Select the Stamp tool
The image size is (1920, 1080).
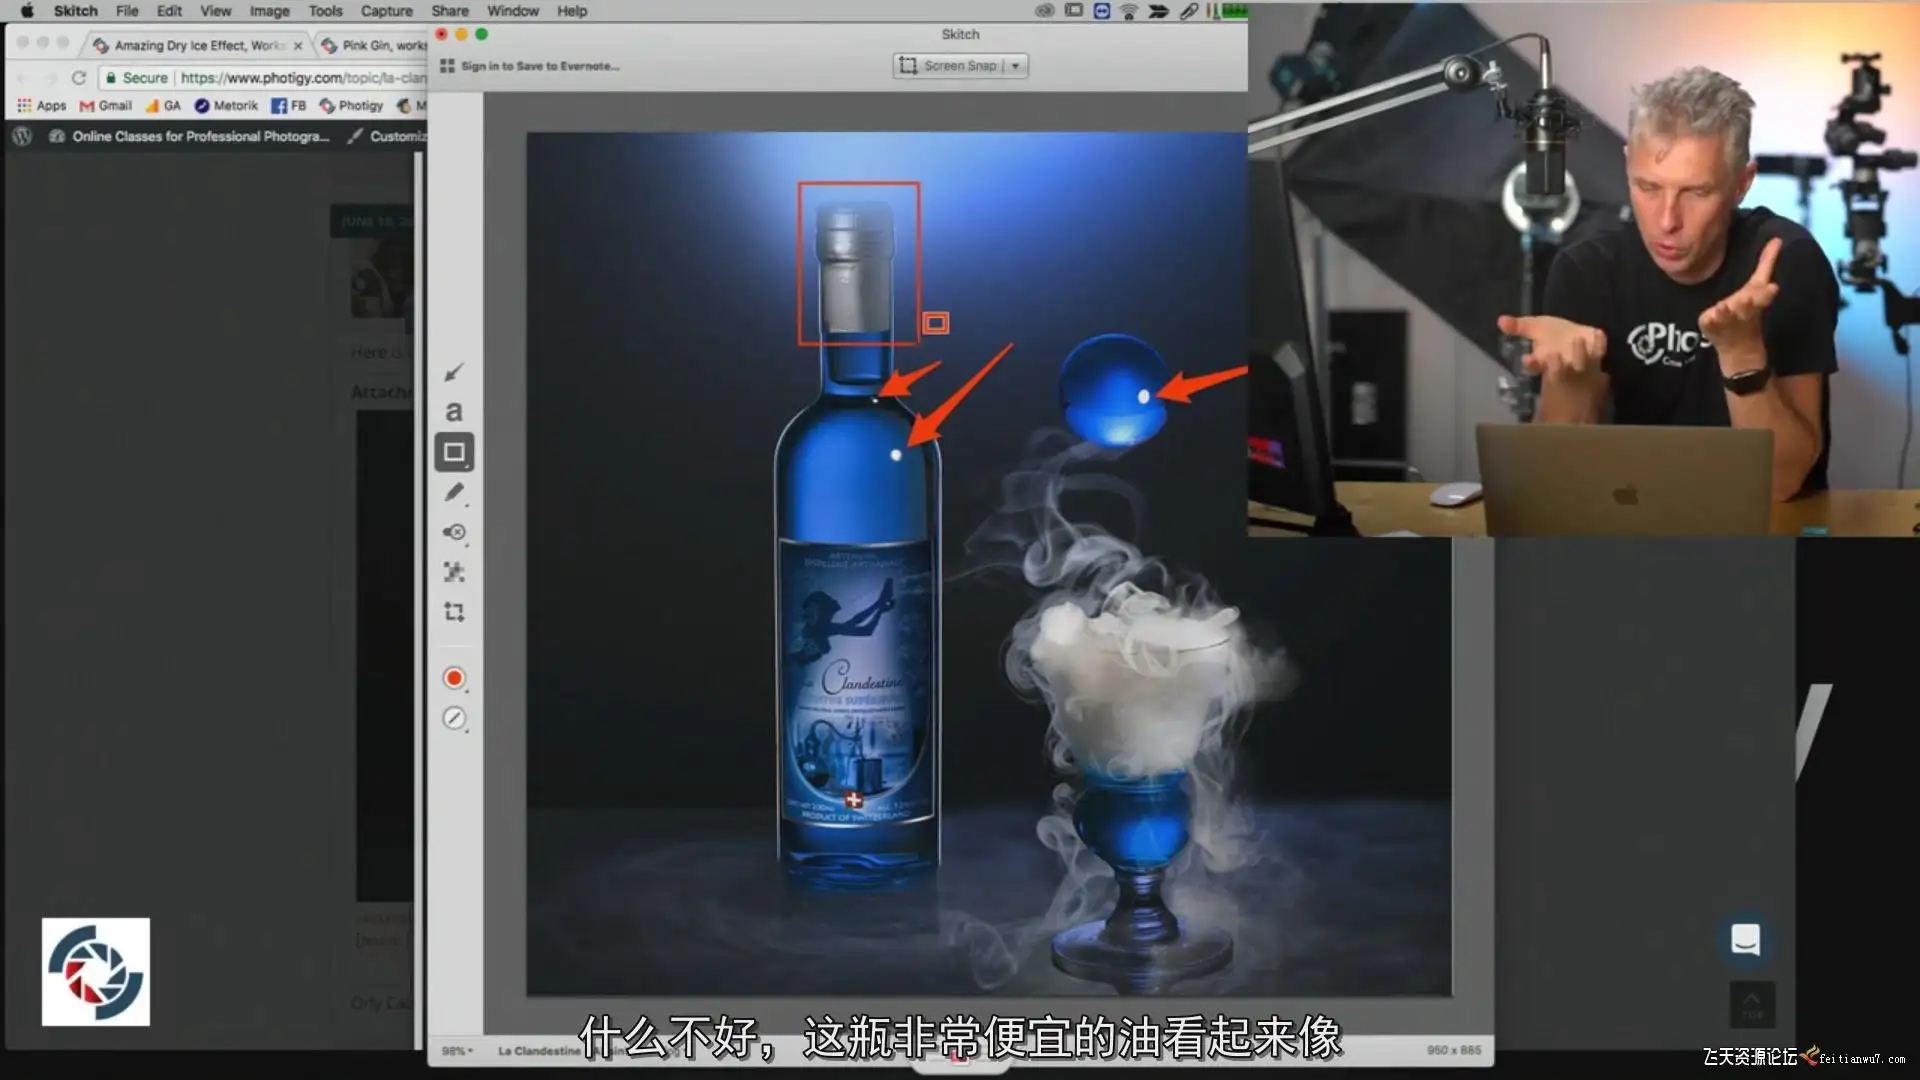(x=453, y=532)
